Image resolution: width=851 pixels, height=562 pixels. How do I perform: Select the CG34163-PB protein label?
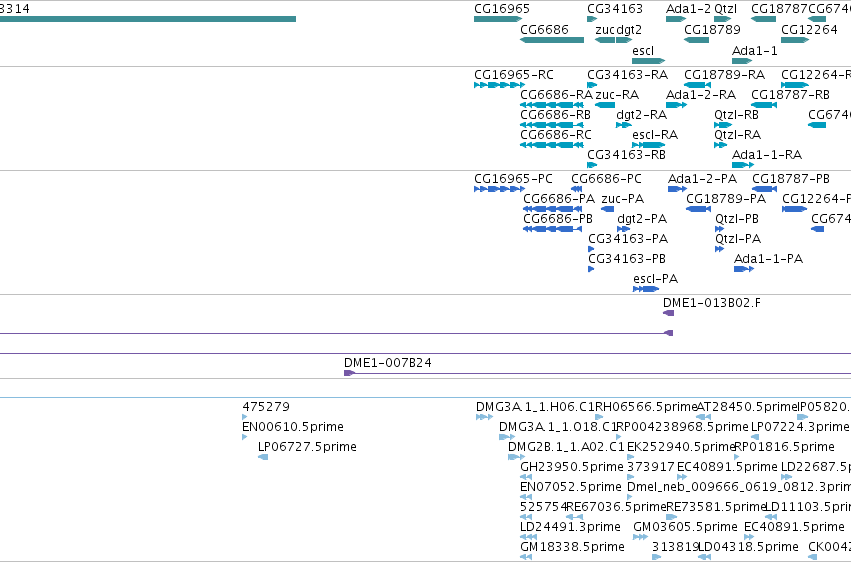coord(627,259)
